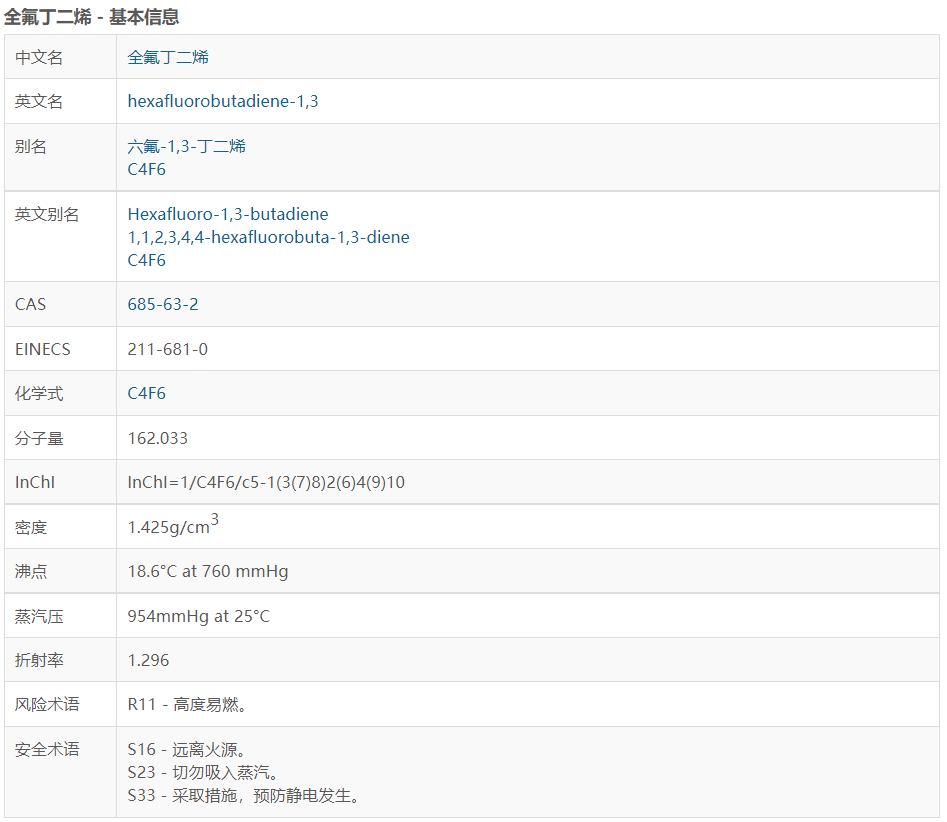
Task: Click the hexafluorobutadiene-1,3 English name link
Action: pyautogui.click(x=223, y=101)
